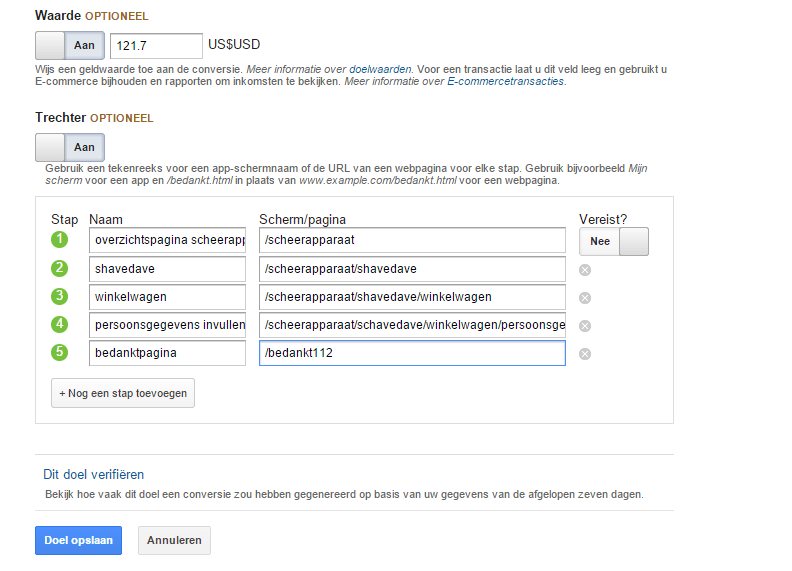The height and width of the screenshot is (571, 792).
Task: Add another step with Nog een stap toevoegen
Action: pyautogui.click(x=123, y=393)
